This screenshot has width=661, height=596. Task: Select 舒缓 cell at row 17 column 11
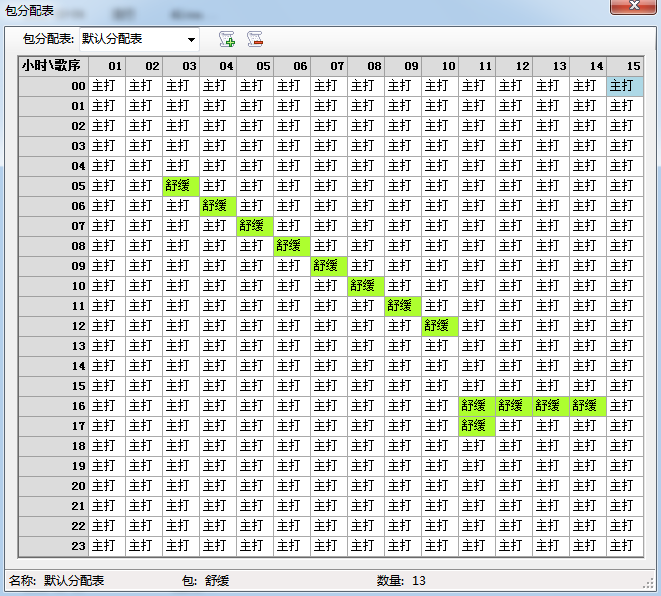click(x=477, y=426)
